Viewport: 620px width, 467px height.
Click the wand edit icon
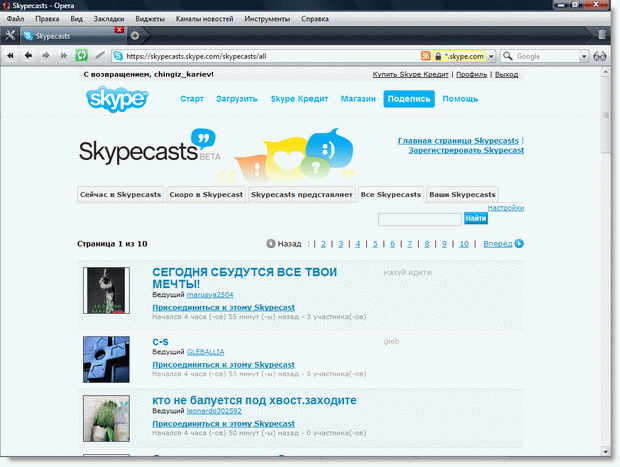pos(100,56)
